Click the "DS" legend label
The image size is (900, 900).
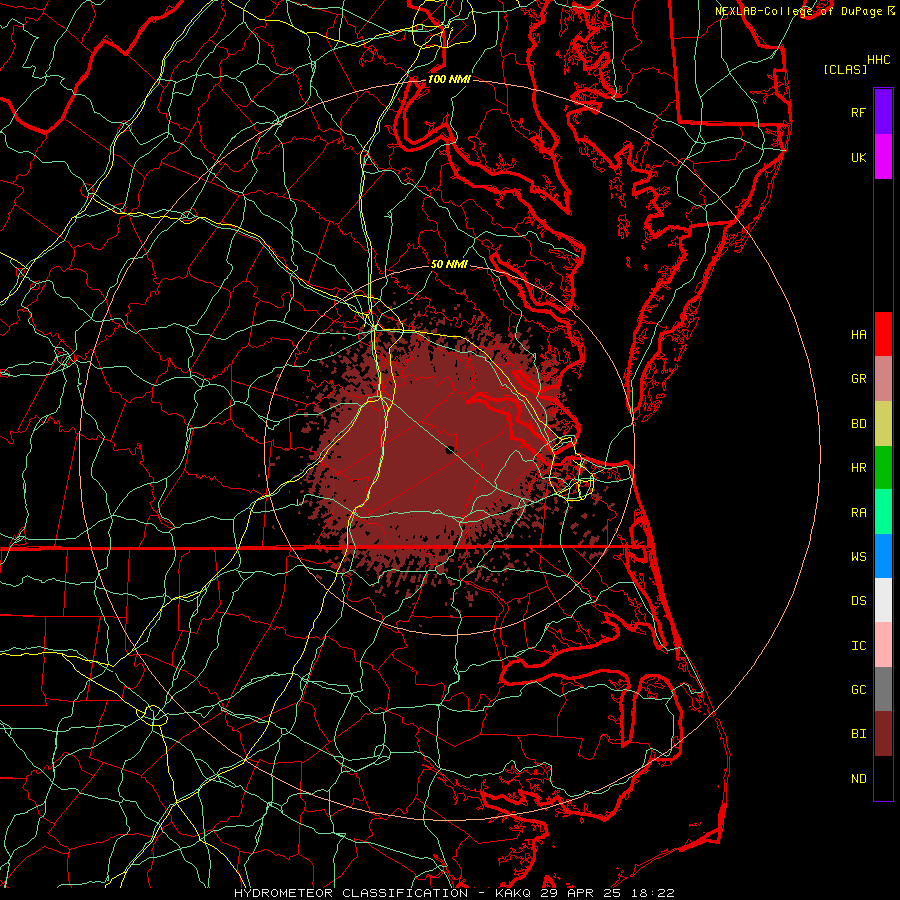tap(858, 601)
